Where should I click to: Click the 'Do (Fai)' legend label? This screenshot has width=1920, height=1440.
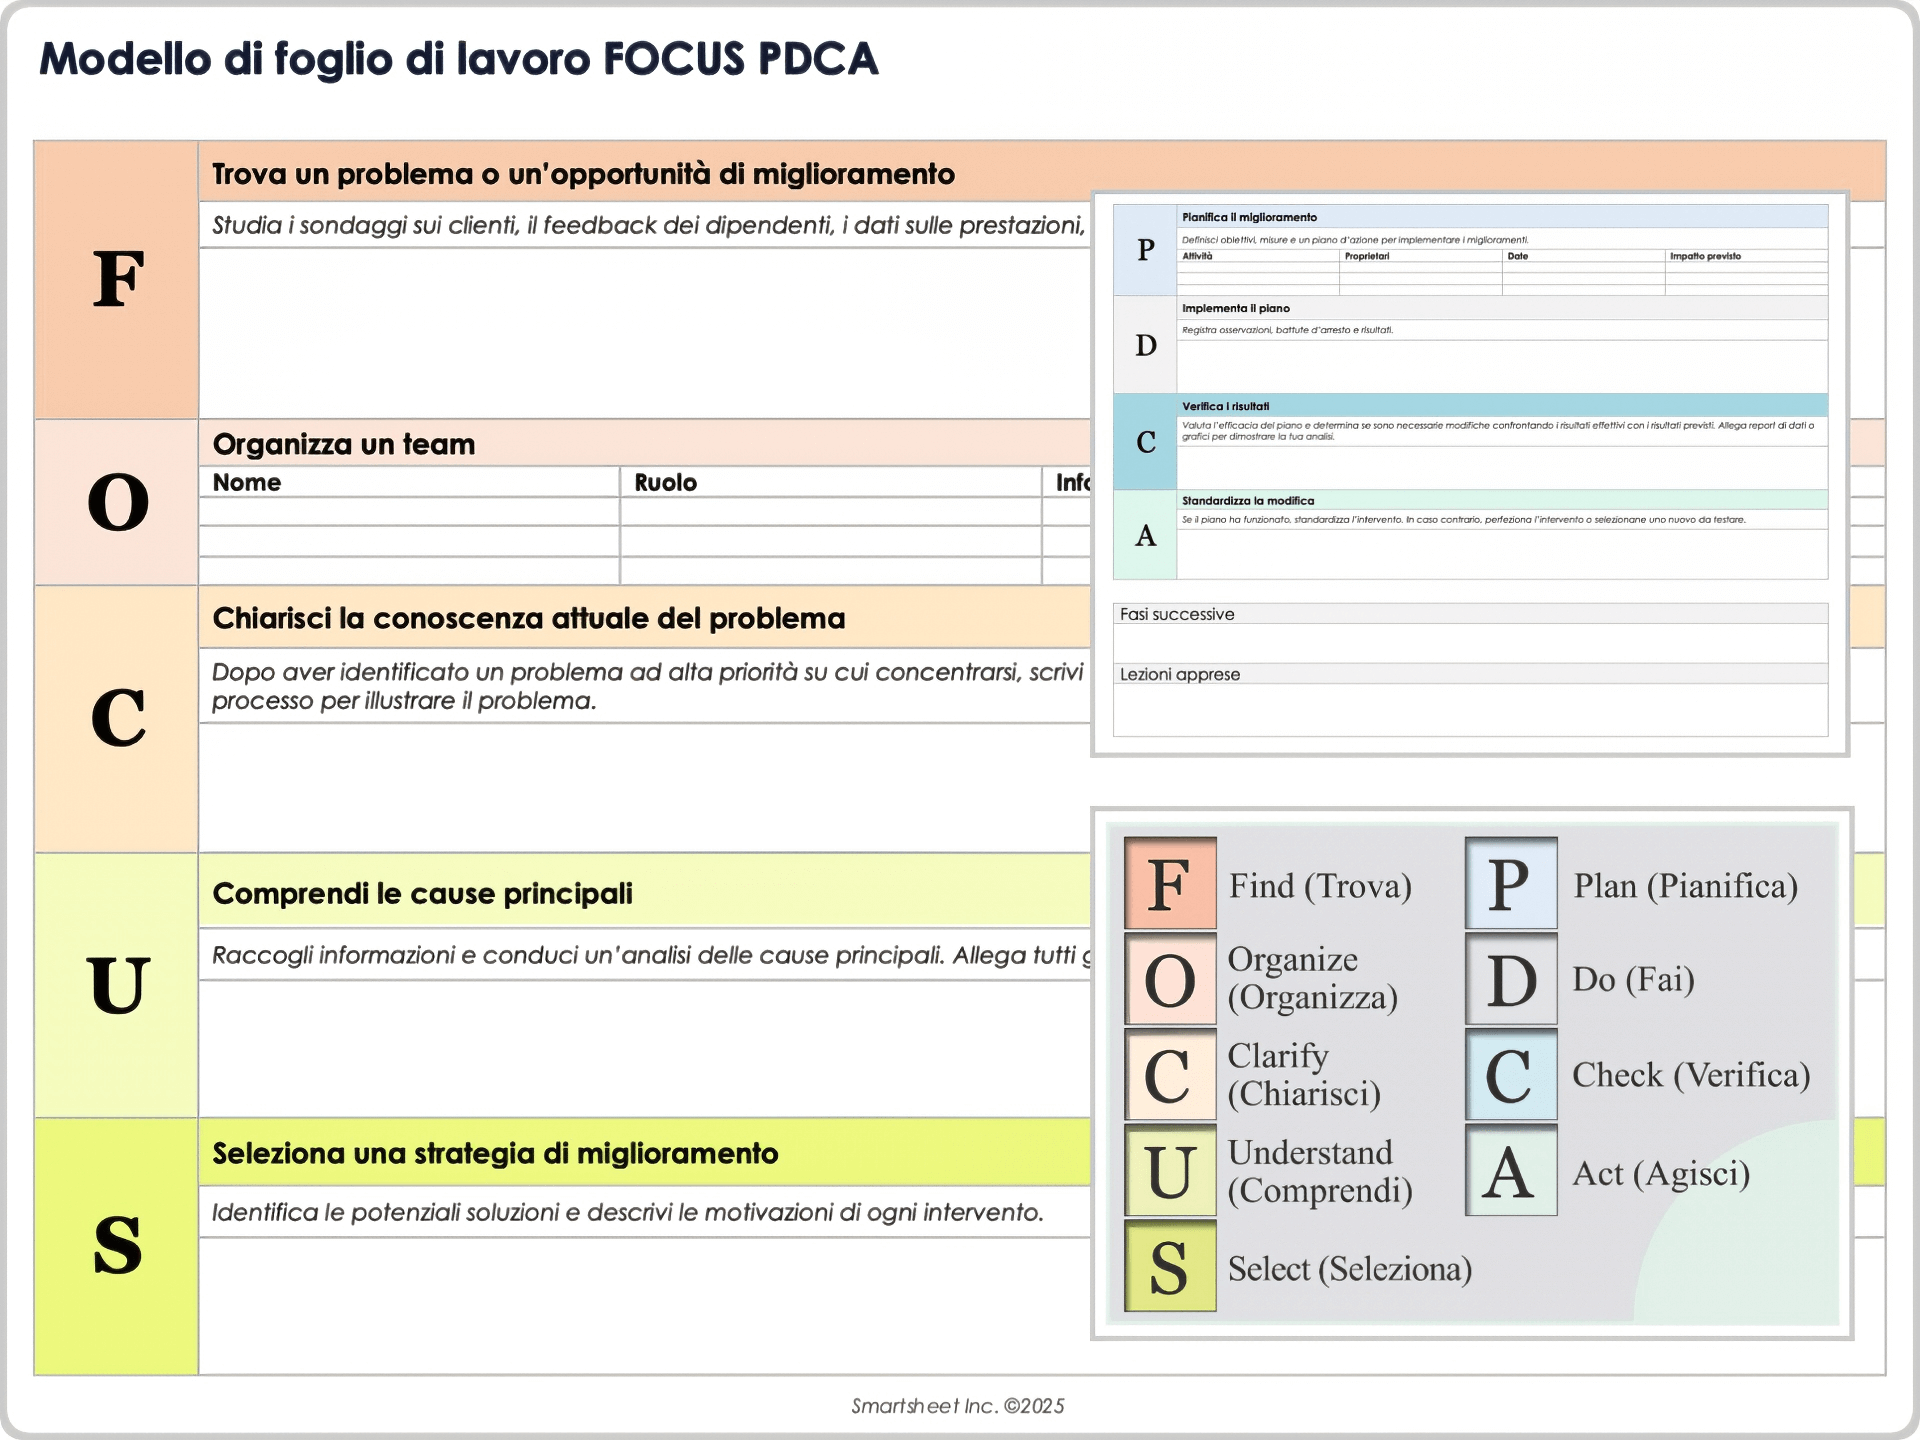pos(1634,979)
